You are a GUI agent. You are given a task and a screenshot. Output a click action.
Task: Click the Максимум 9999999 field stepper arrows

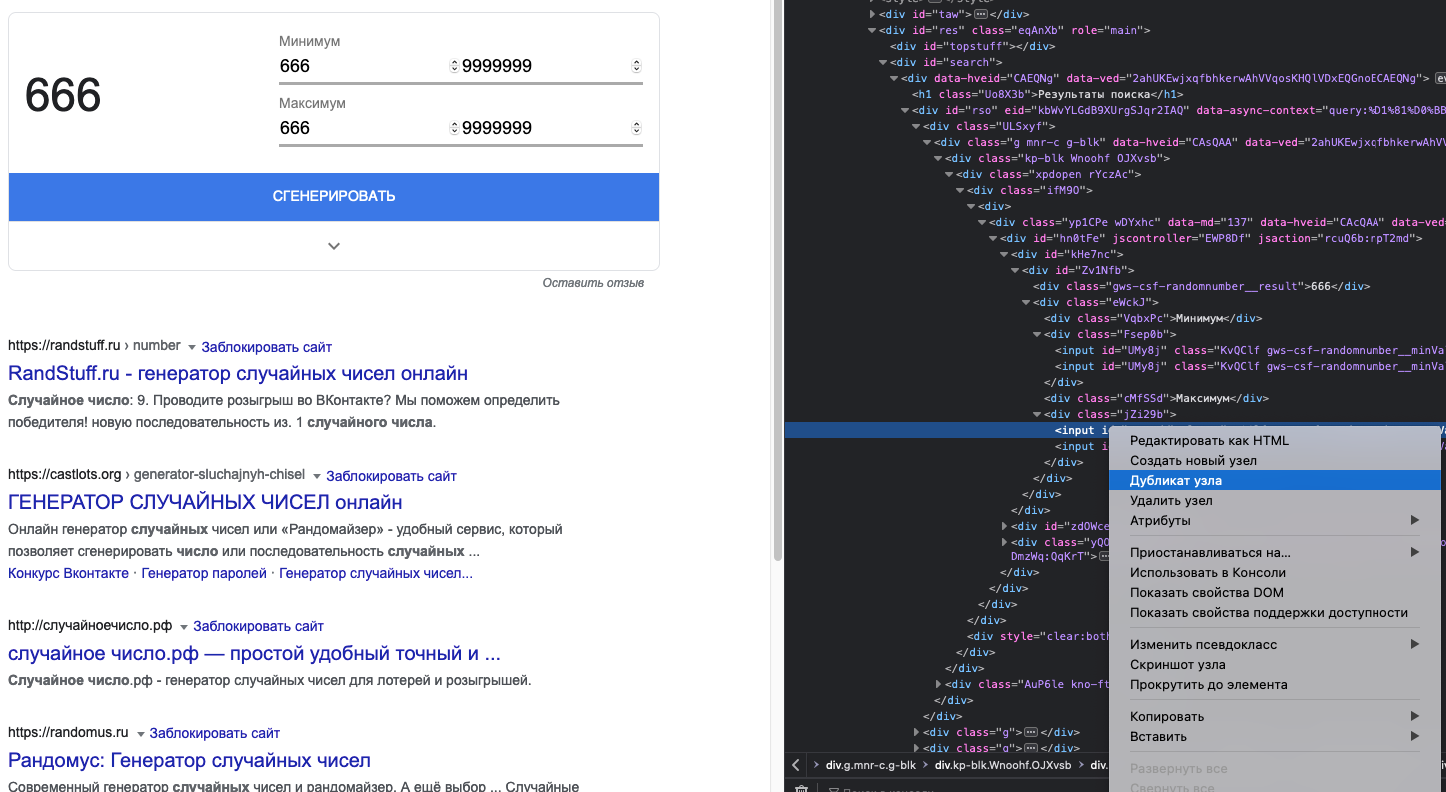(636, 128)
